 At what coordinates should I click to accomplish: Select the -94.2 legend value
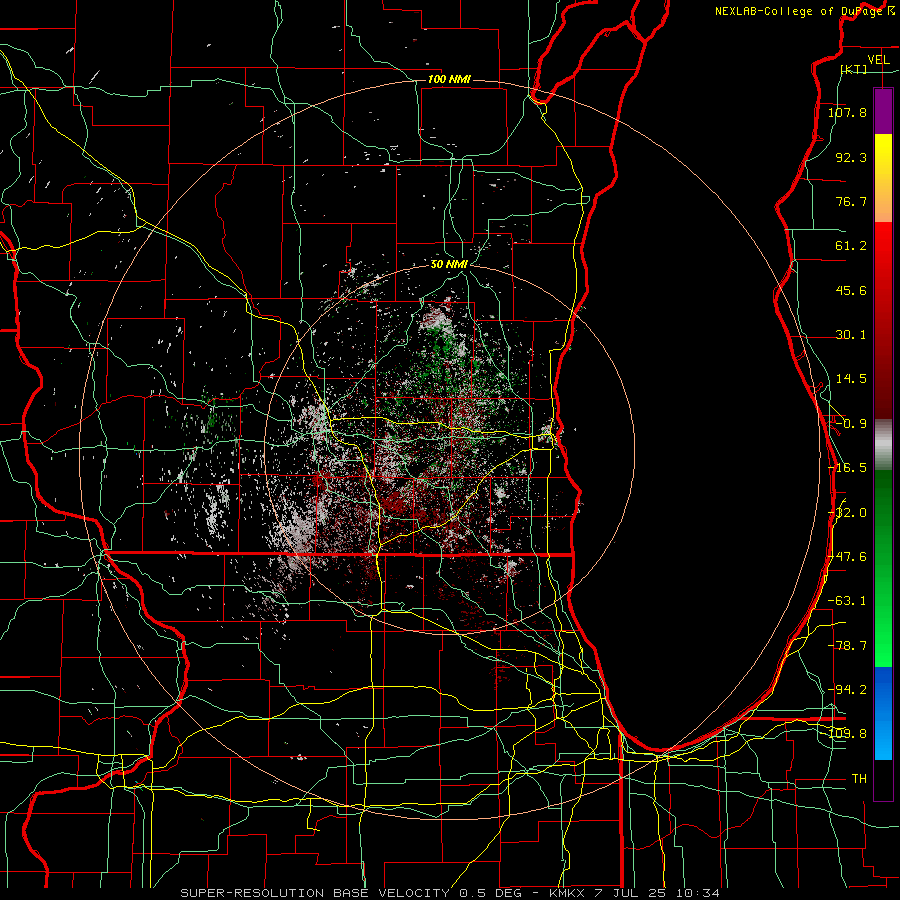tap(847, 689)
